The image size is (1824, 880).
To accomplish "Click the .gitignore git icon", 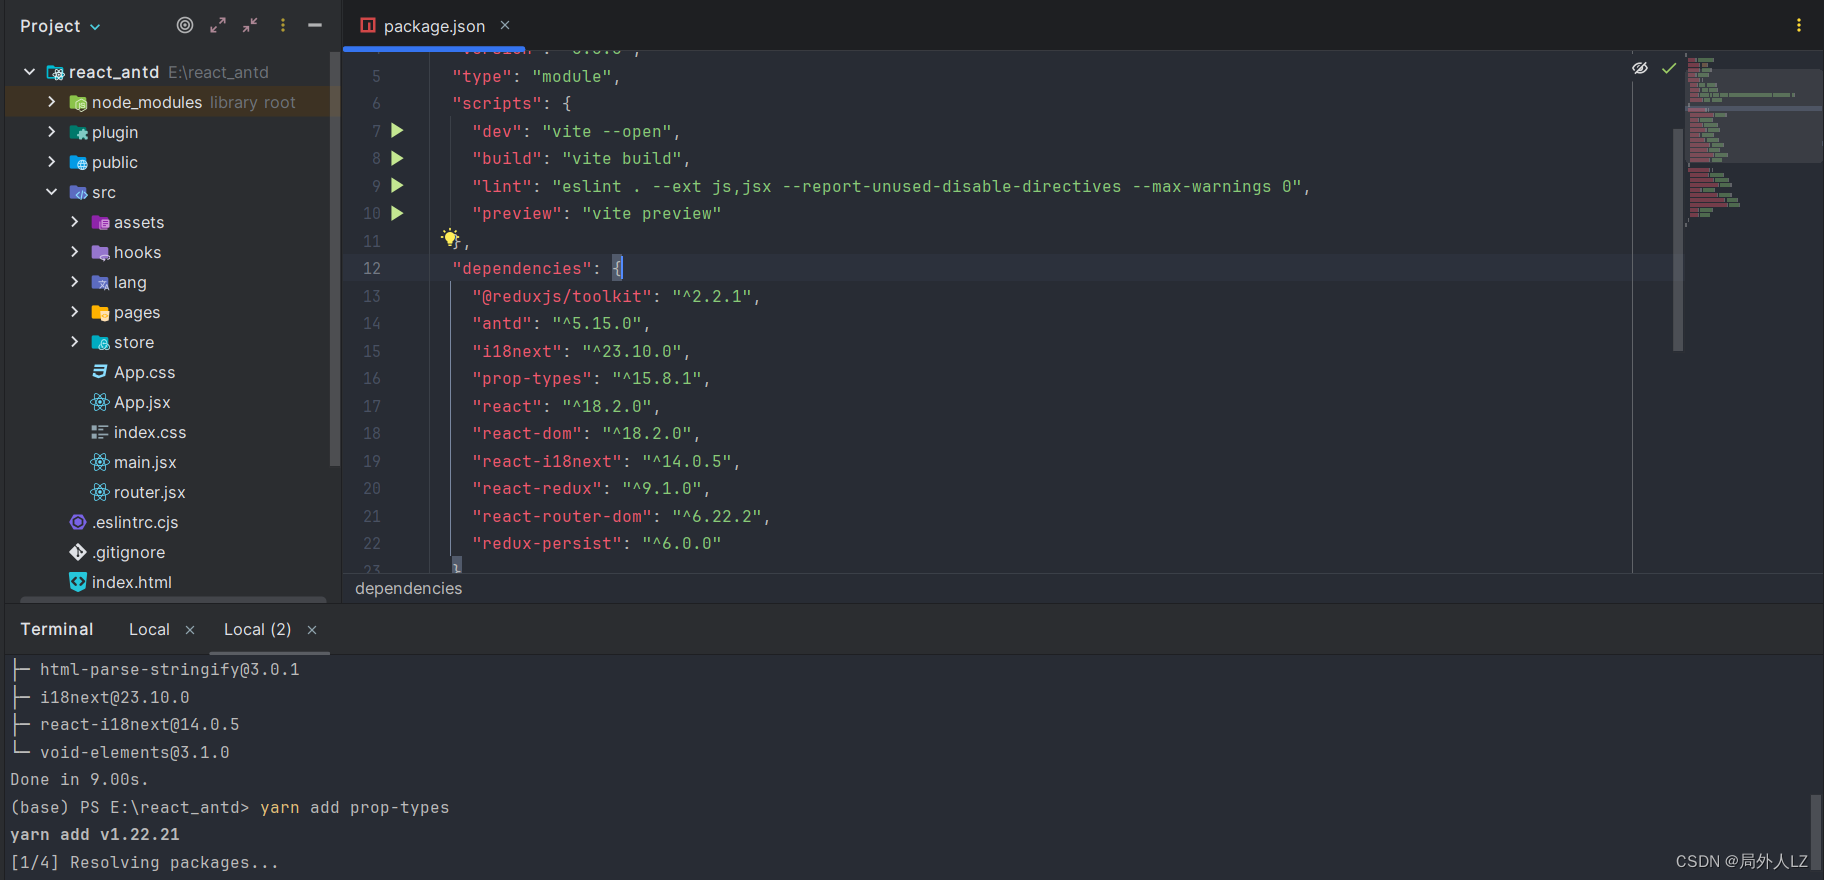I will click(78, 552).
